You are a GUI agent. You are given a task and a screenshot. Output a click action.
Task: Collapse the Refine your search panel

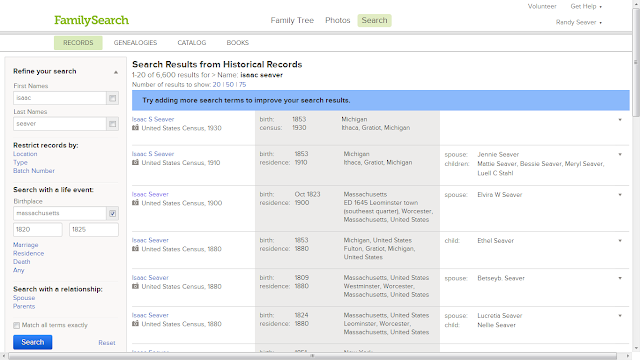click(x=116, y=72)
